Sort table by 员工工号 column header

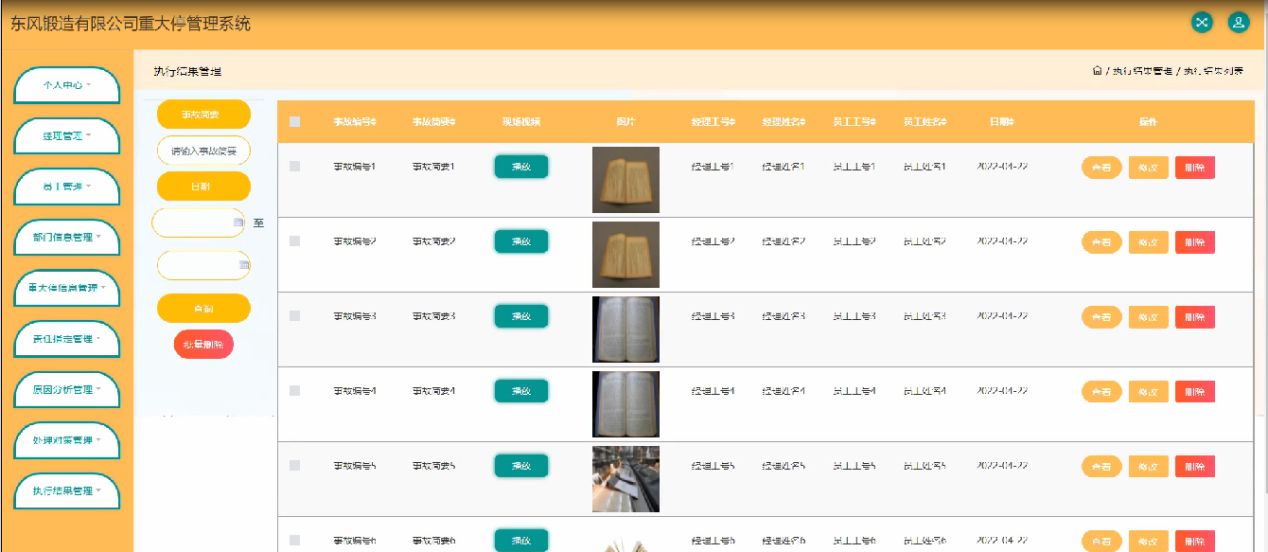(x=854, y=122)
